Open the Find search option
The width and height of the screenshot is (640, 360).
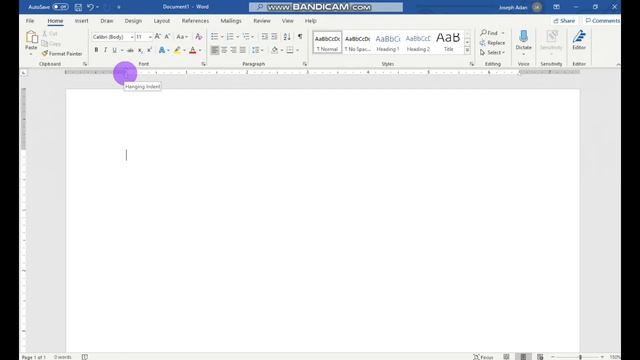(489, 33)
